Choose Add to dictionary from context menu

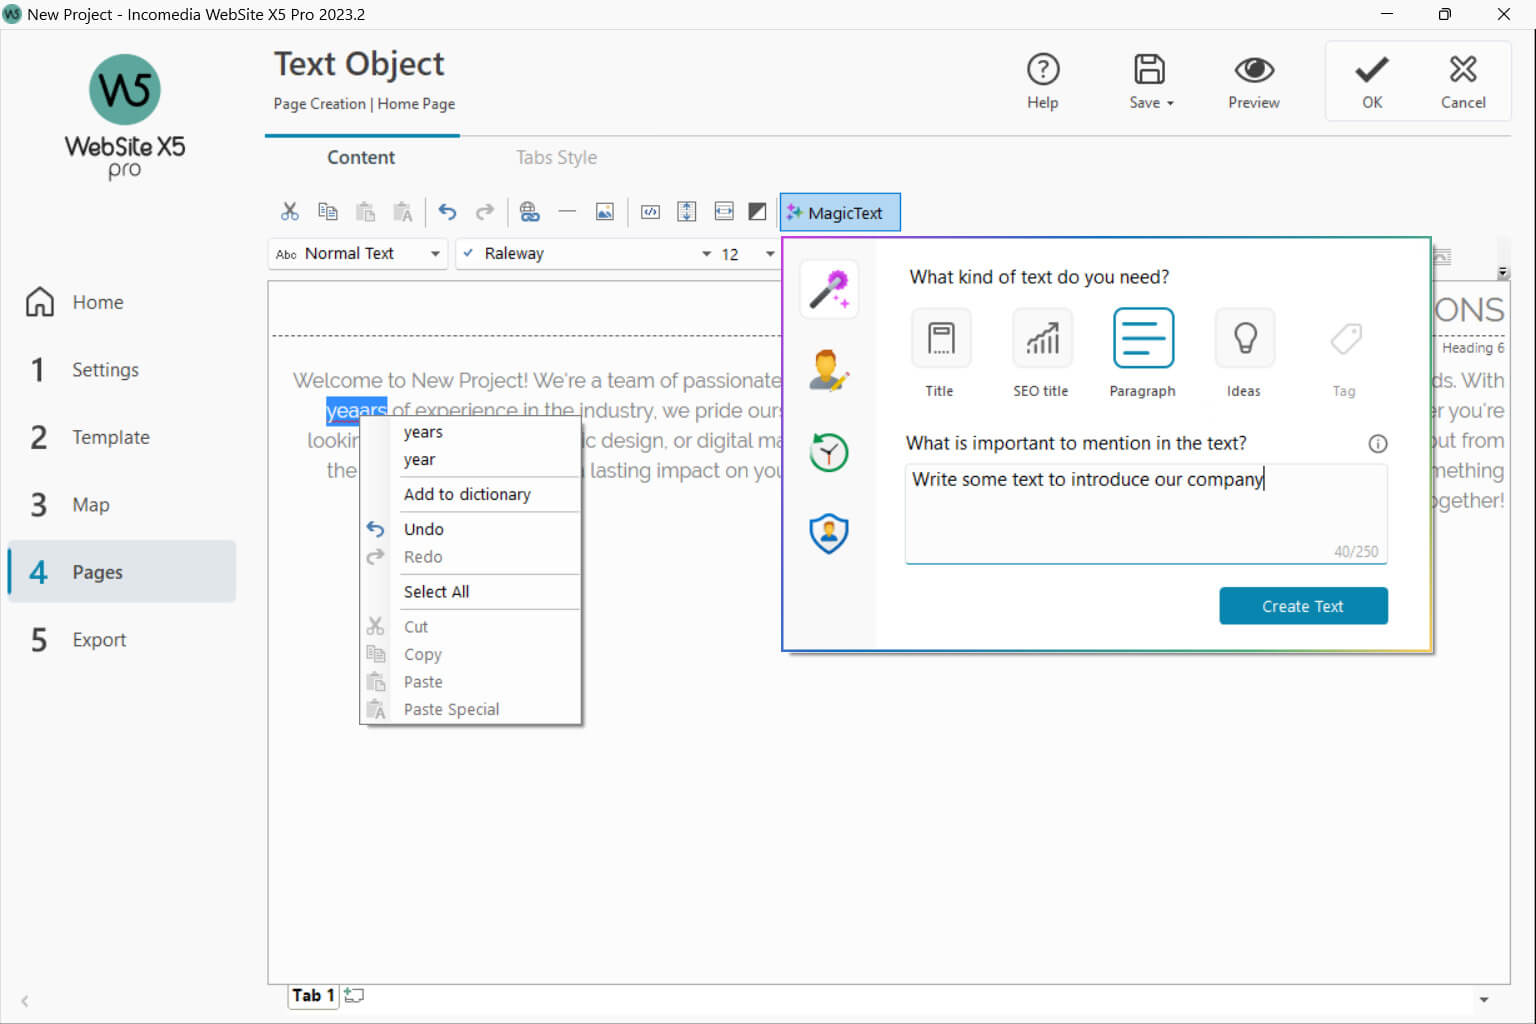[467, 494]
